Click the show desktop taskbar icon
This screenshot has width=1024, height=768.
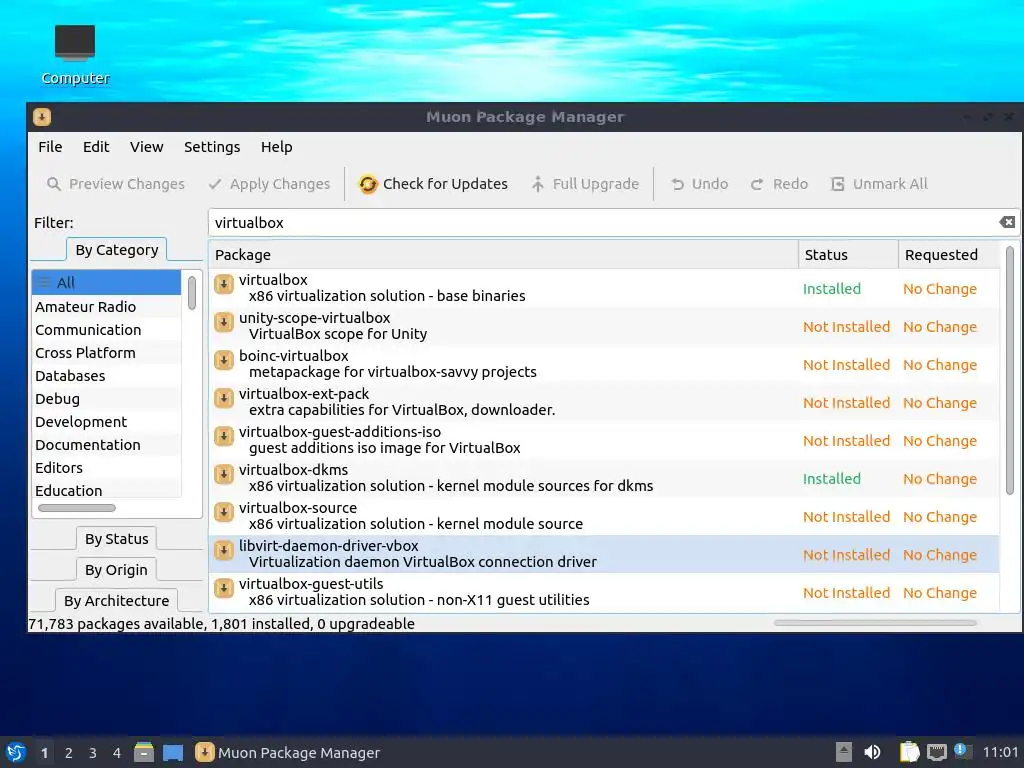point(173,752)
